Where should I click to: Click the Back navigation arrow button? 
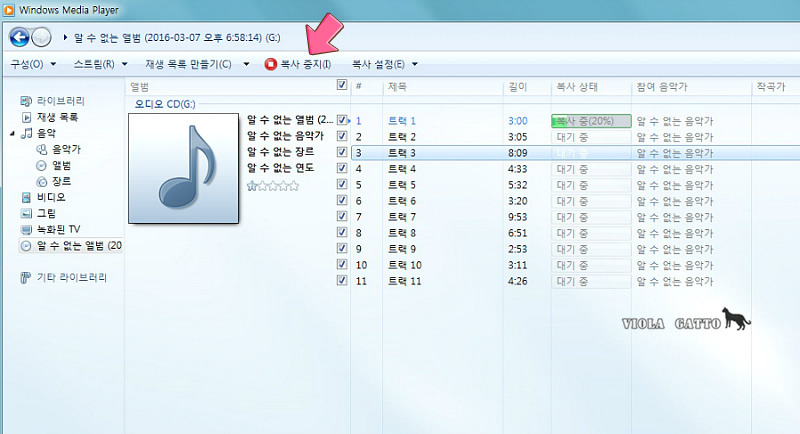point(19,37)
